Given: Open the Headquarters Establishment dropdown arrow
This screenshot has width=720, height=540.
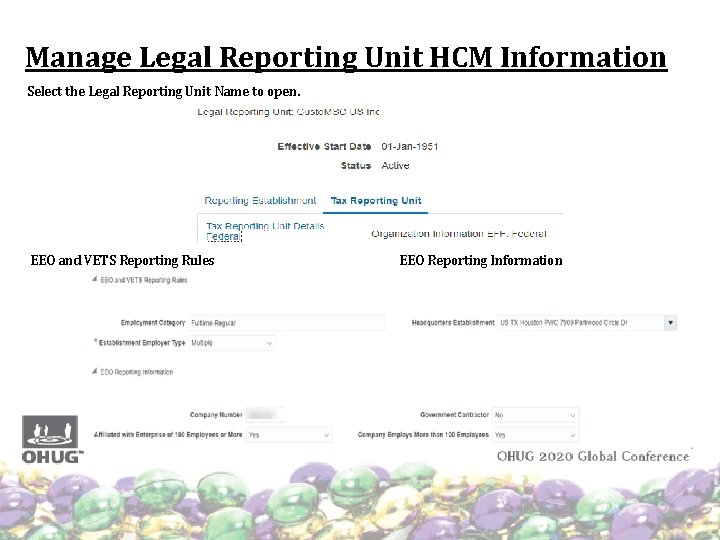Looking at the screenshot, I should click(670, 323).
